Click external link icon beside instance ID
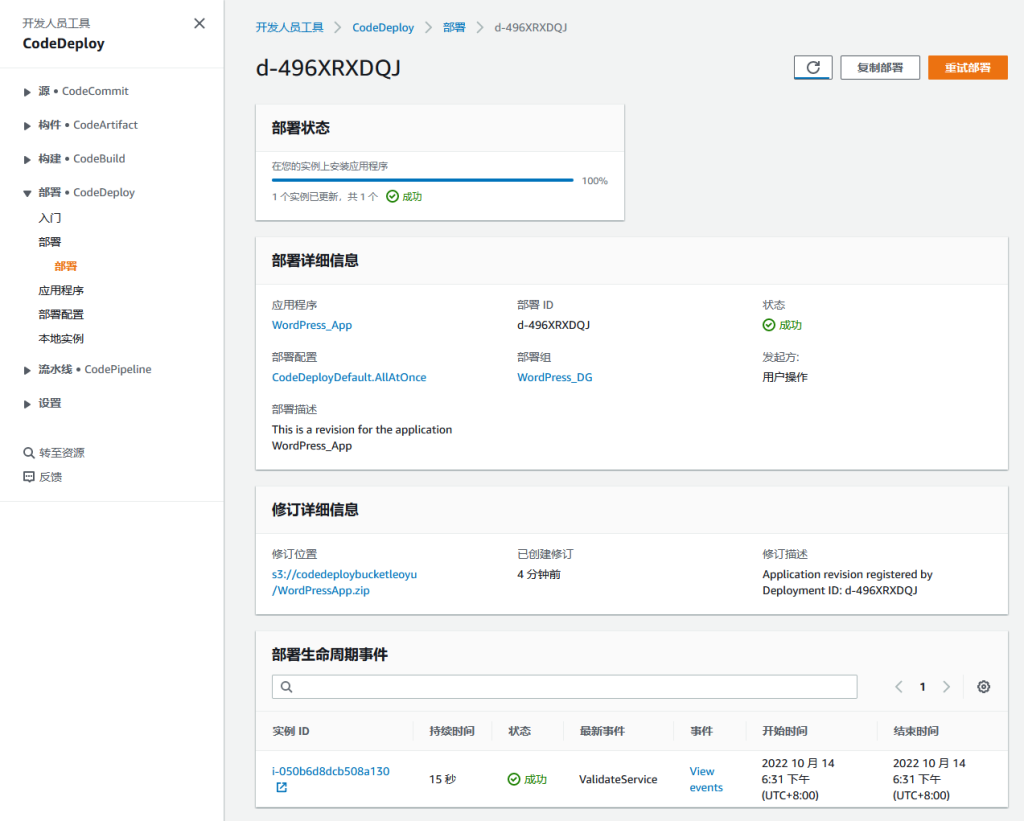 point(281,788)
